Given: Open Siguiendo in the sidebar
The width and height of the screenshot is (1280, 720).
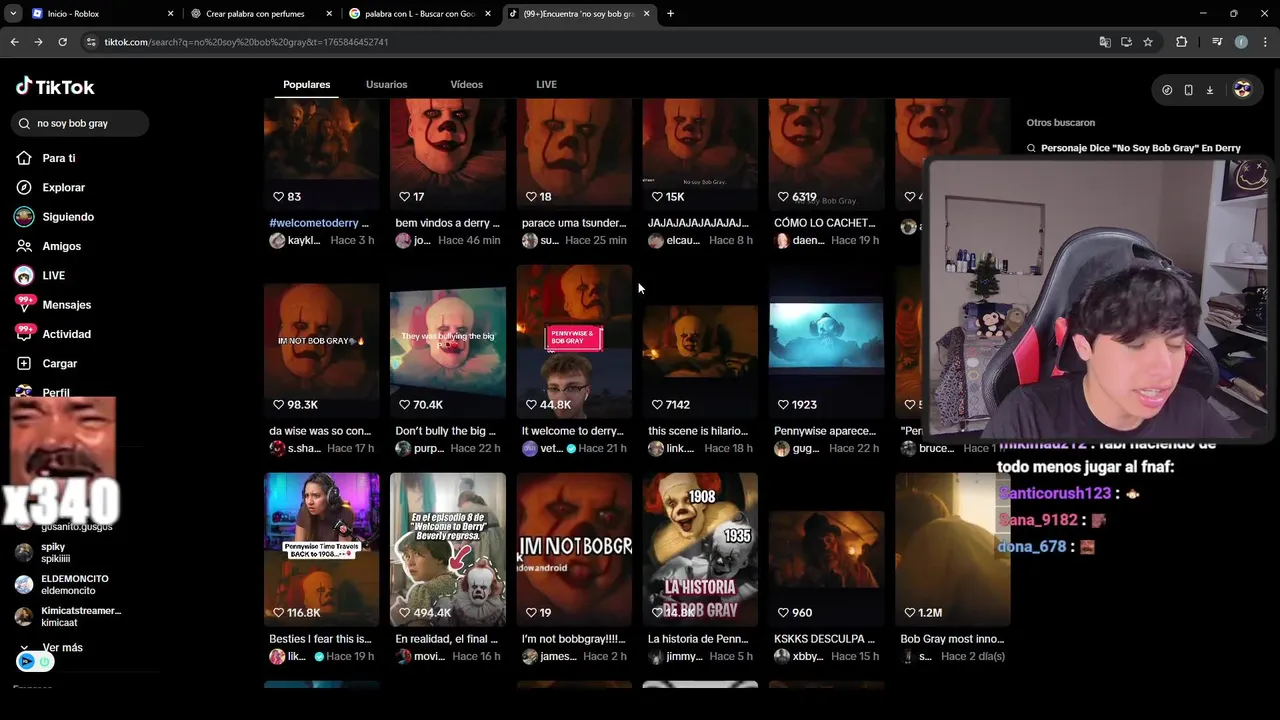Looking at the screenshot, I should [x=54, y=217].
